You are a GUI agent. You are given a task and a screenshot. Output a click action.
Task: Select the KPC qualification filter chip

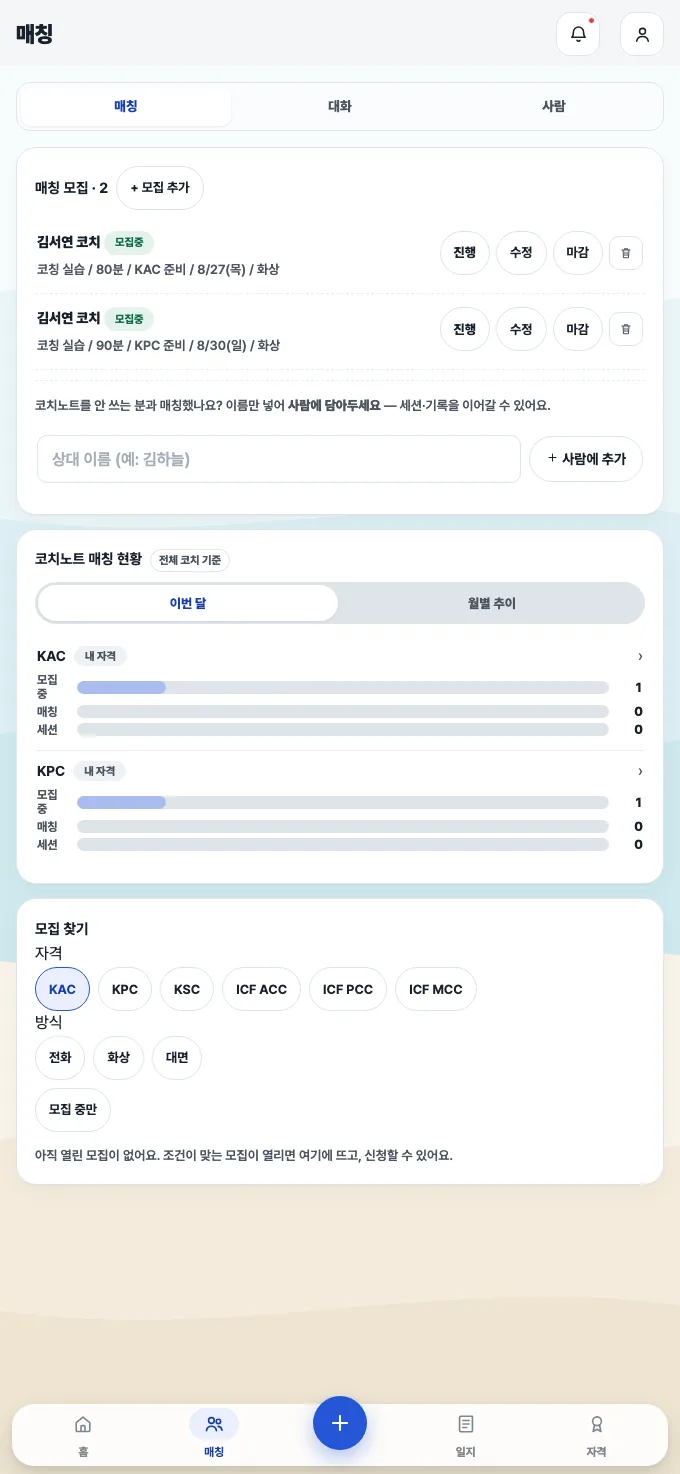(125, 989)
